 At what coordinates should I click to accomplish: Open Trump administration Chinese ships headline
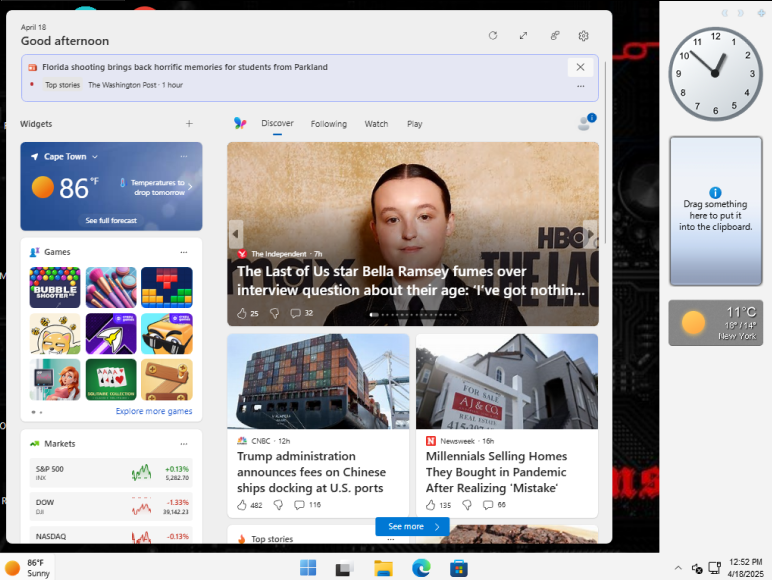coord(311,472)
